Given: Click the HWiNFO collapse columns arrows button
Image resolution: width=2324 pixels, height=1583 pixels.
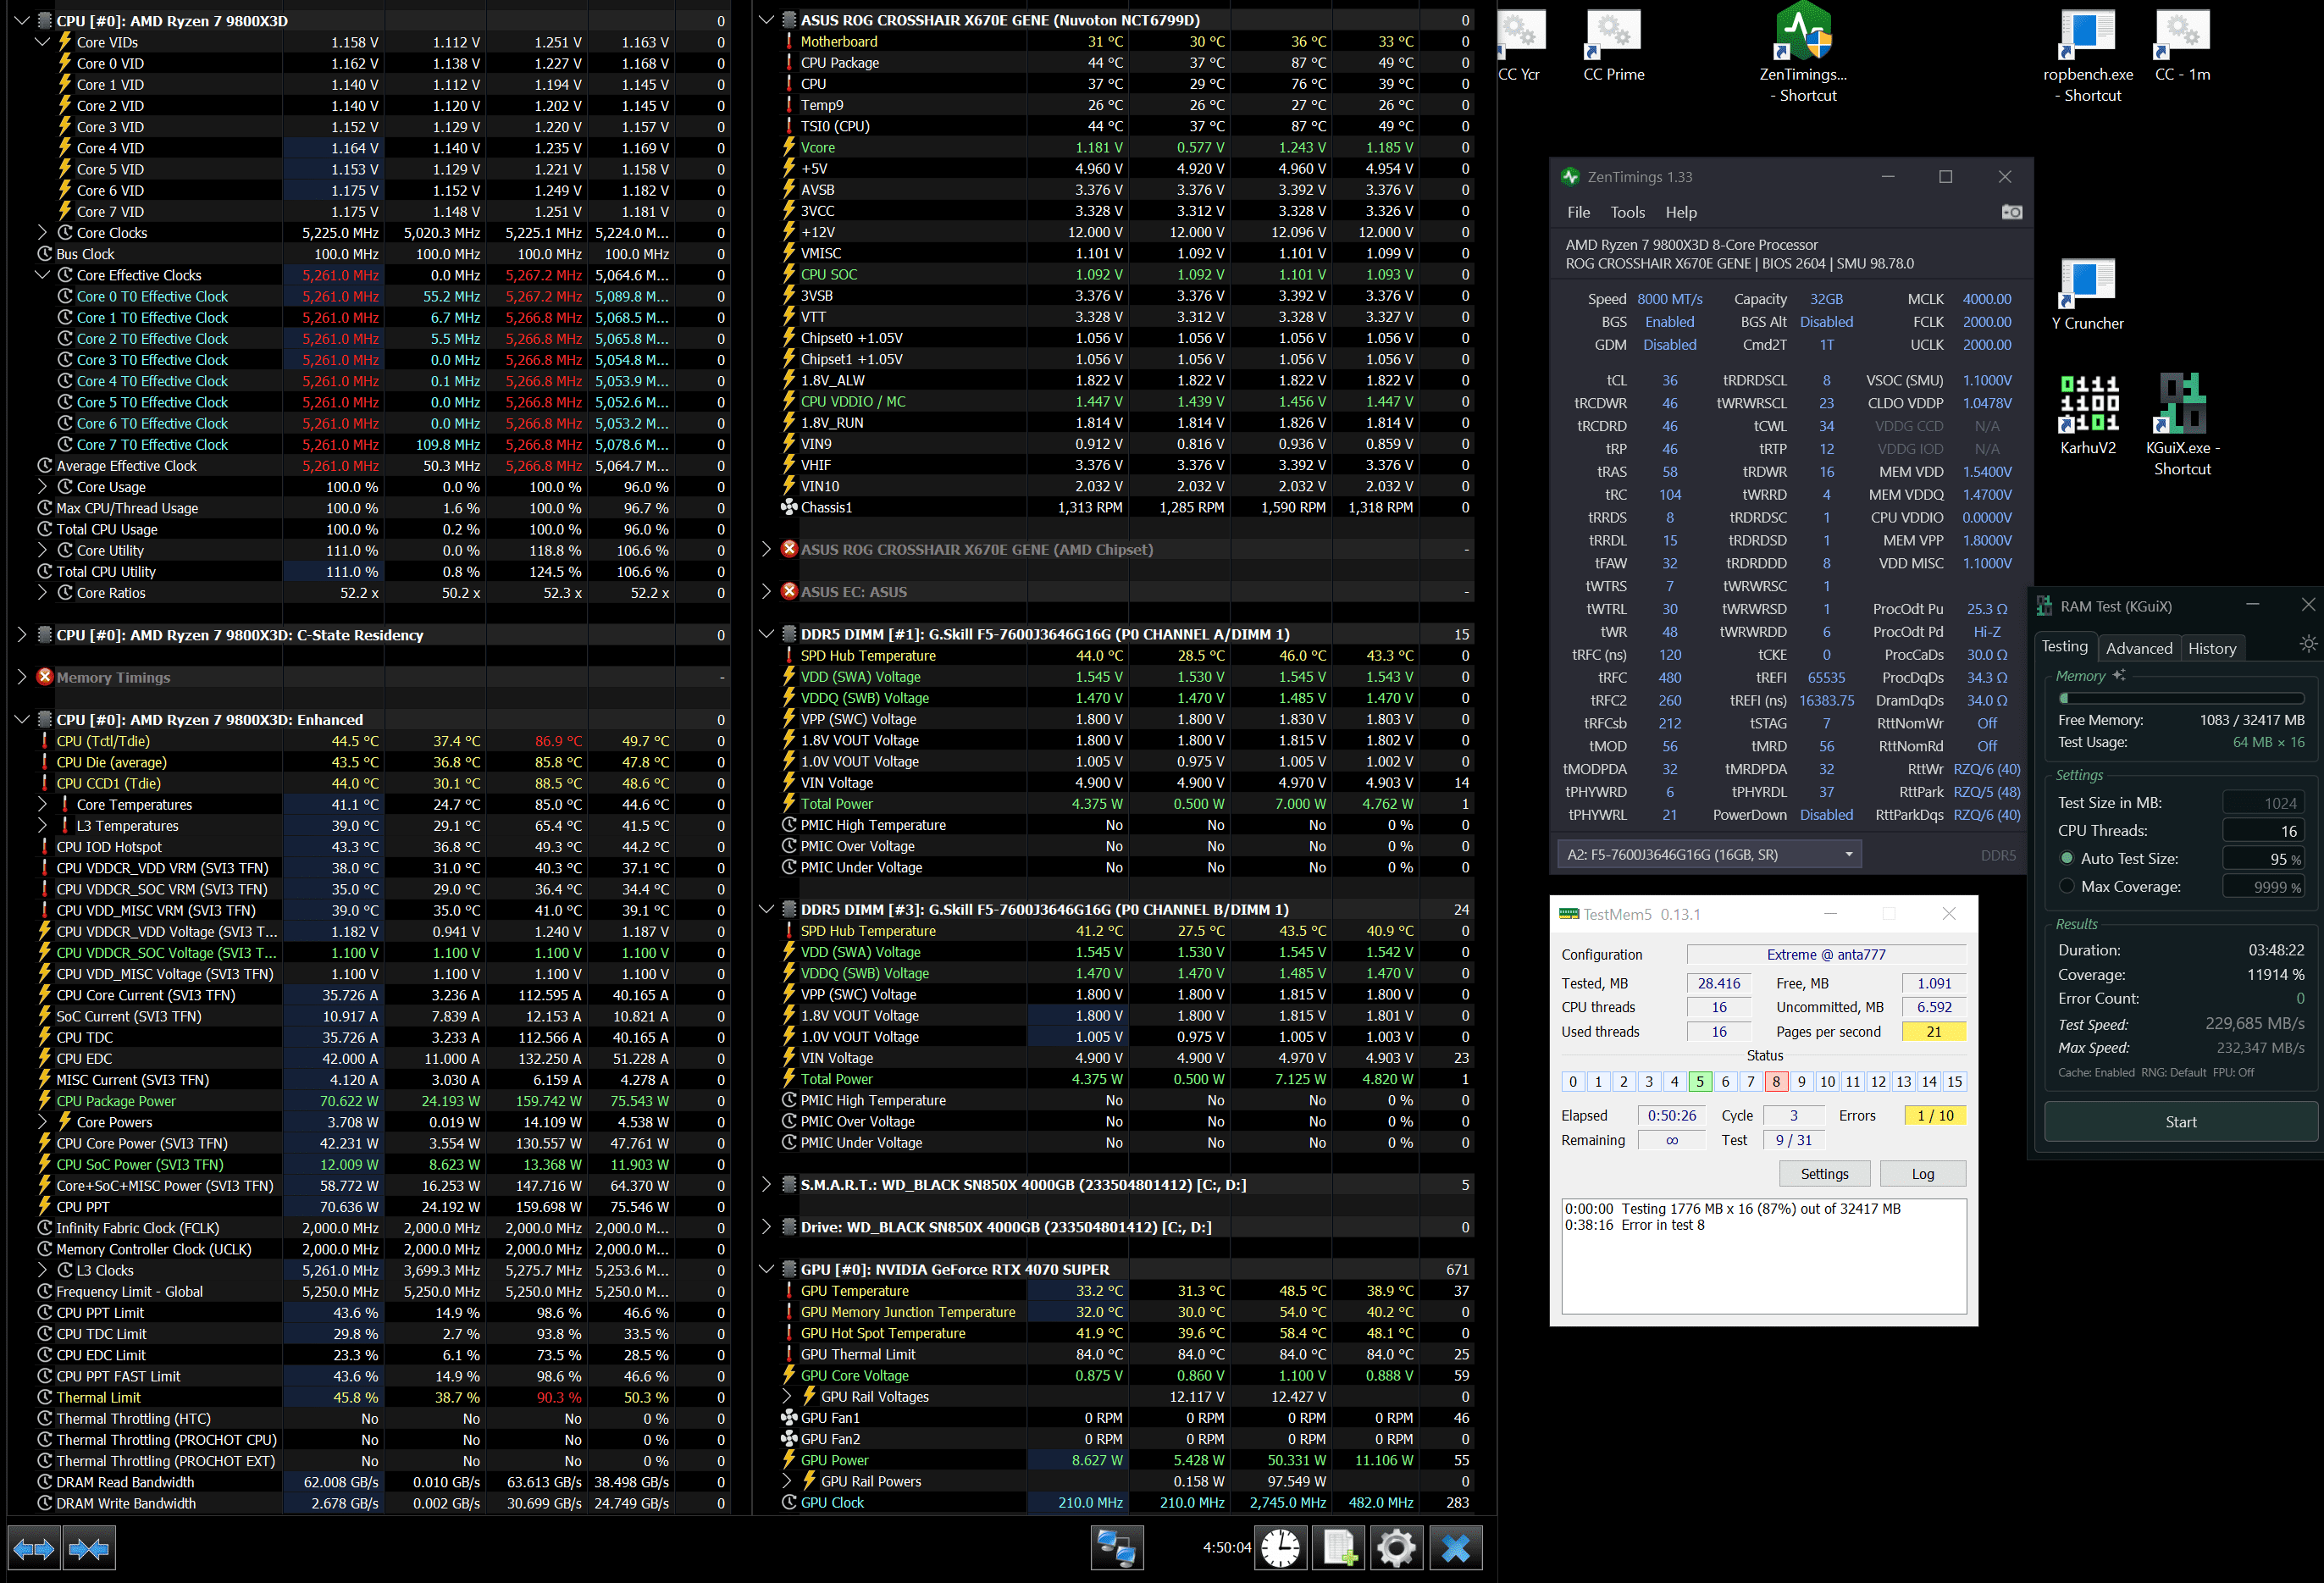Looking at the screenshot, I should tap(89, 1549).
